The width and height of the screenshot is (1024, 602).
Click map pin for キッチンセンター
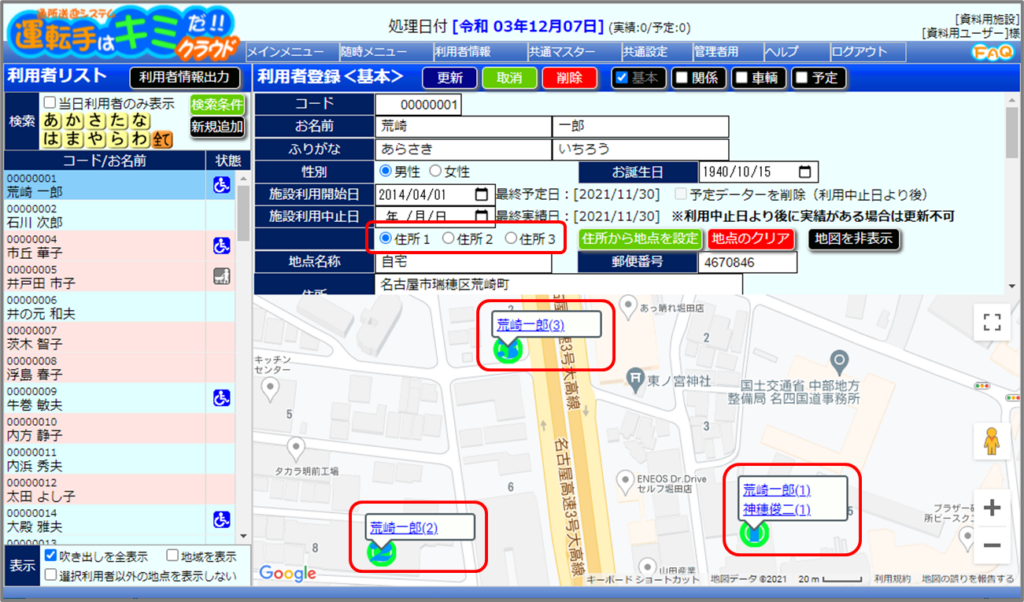(270, 389)
